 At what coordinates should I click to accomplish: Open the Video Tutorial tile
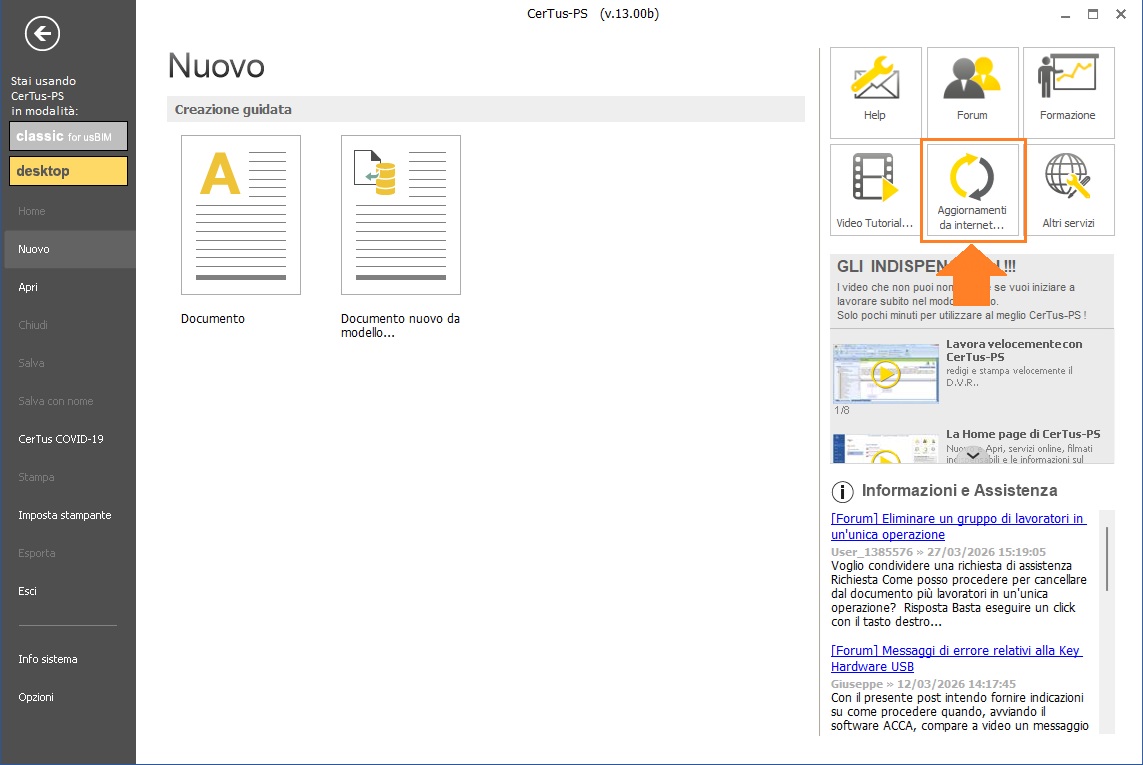point(875,190)
